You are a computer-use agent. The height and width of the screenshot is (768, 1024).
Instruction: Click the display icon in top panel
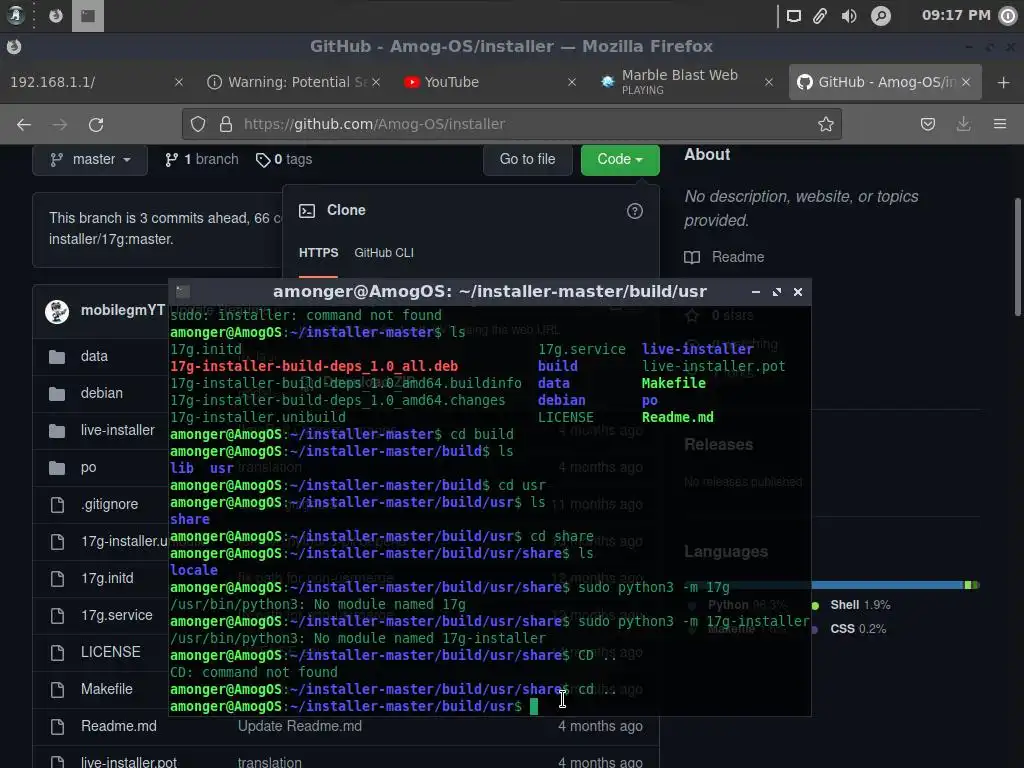(x=793, y=16)
